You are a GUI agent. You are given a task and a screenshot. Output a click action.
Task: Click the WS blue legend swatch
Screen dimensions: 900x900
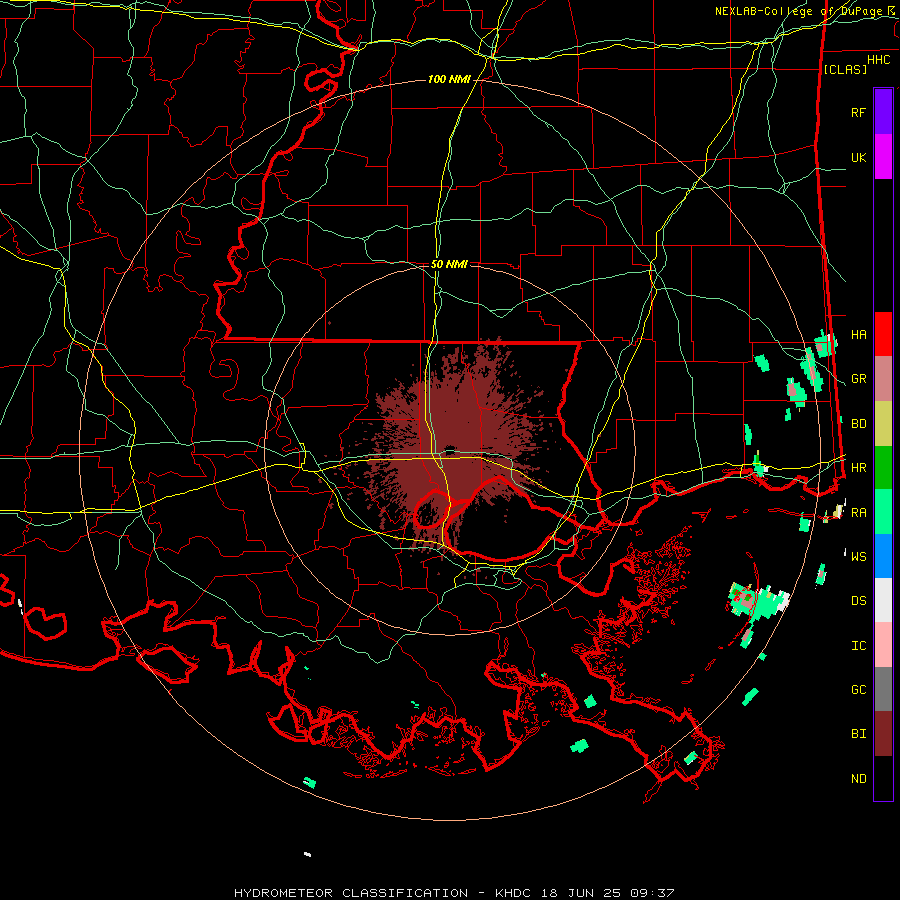click(x=883, y=556)
